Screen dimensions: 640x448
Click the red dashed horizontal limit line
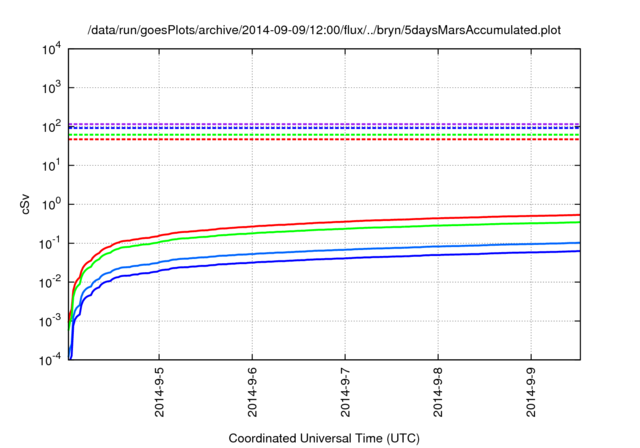324,140
